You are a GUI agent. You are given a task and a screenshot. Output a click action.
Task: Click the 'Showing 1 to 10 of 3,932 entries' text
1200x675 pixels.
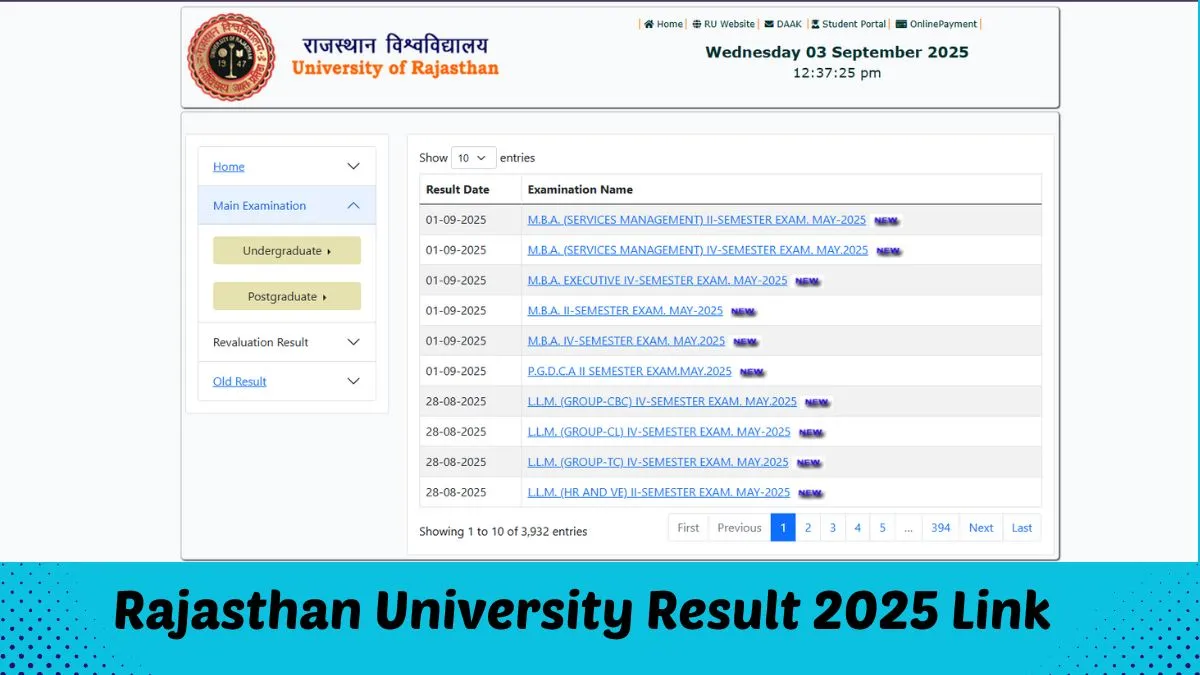click(503, 532)
